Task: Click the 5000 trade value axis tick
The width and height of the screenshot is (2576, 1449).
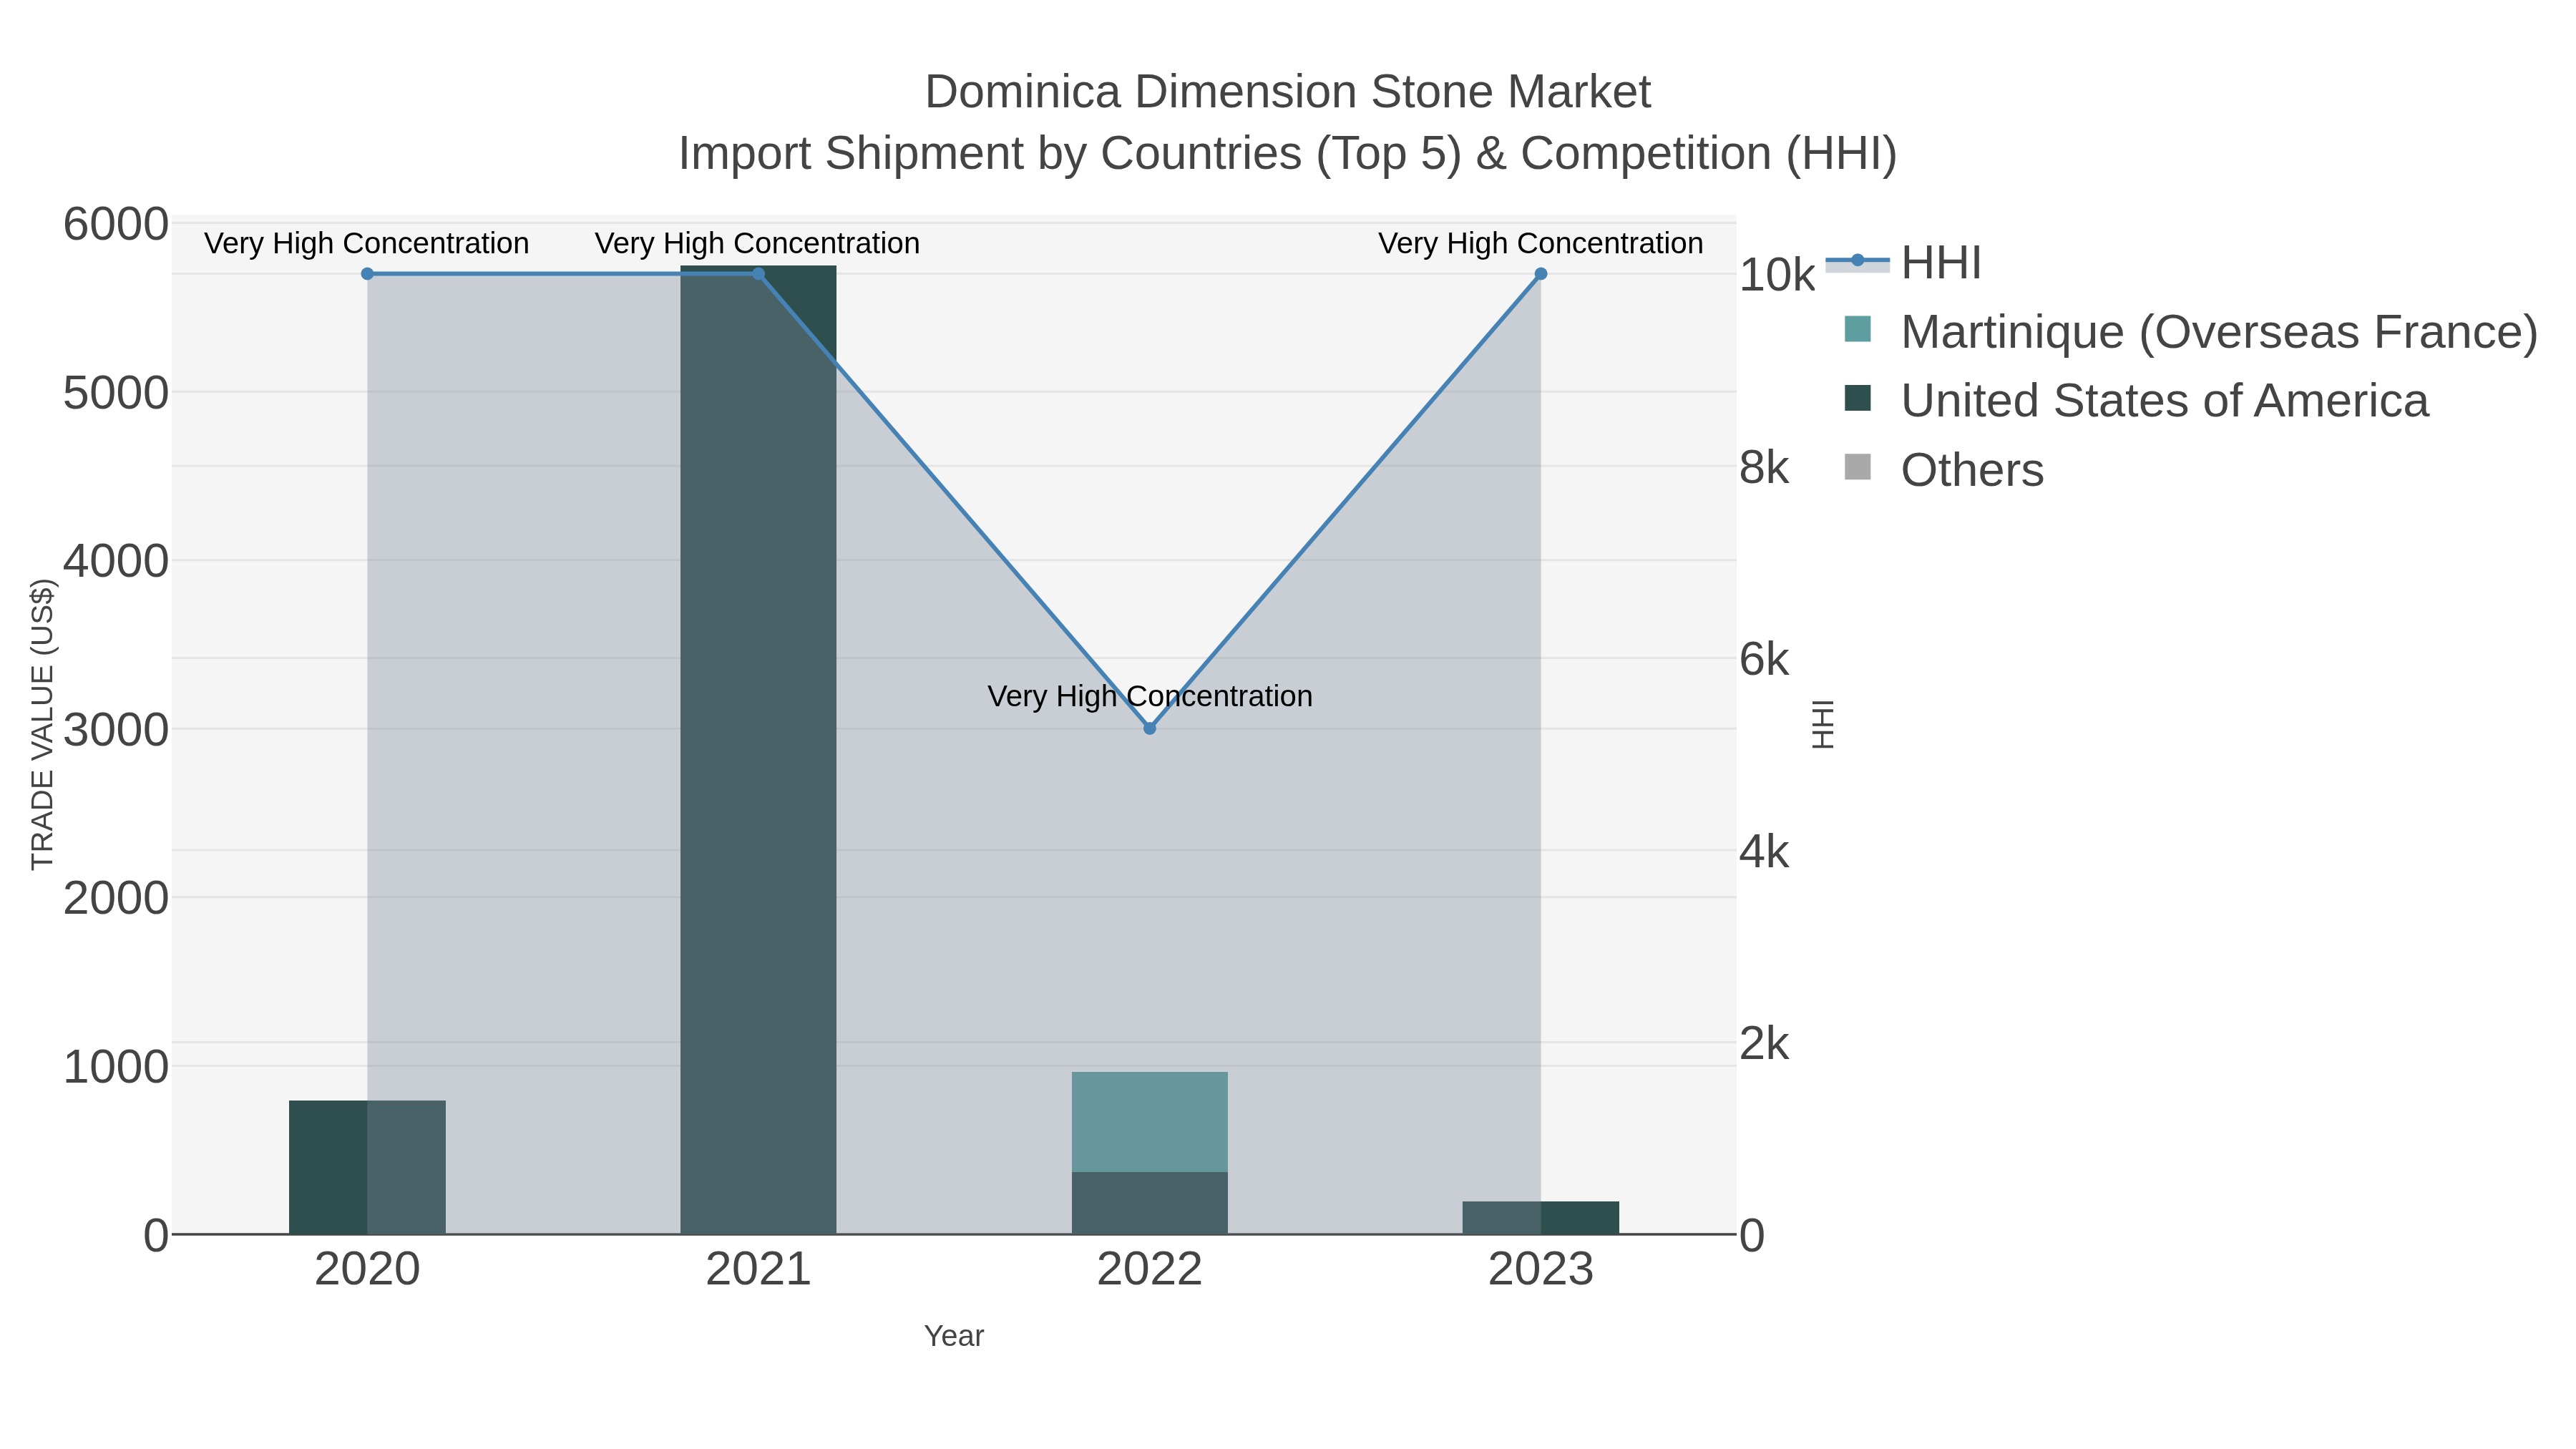Action: [x=115, y=393]
